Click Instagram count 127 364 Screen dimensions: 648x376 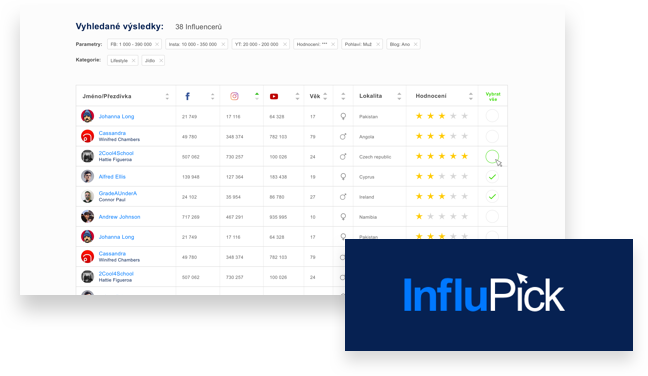(234, 177)
